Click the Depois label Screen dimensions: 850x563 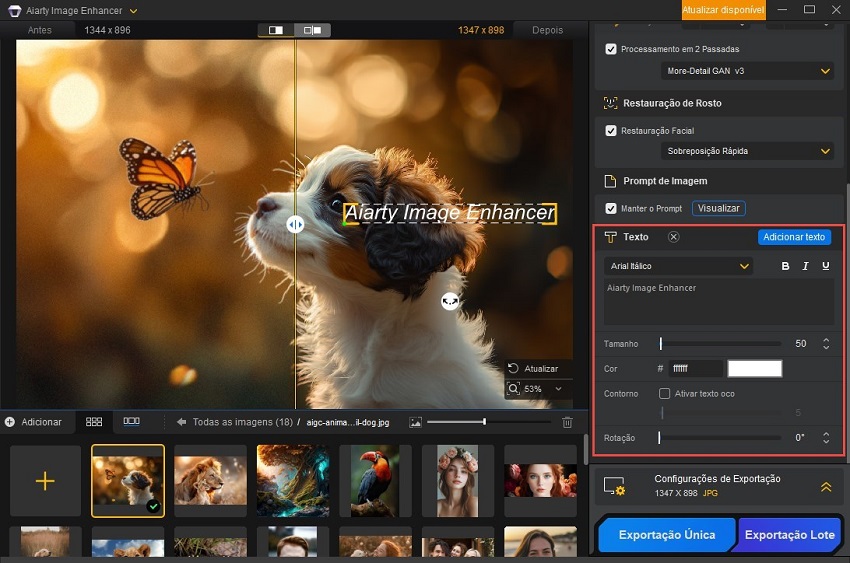pyautogui.click(x=548, y=30)
